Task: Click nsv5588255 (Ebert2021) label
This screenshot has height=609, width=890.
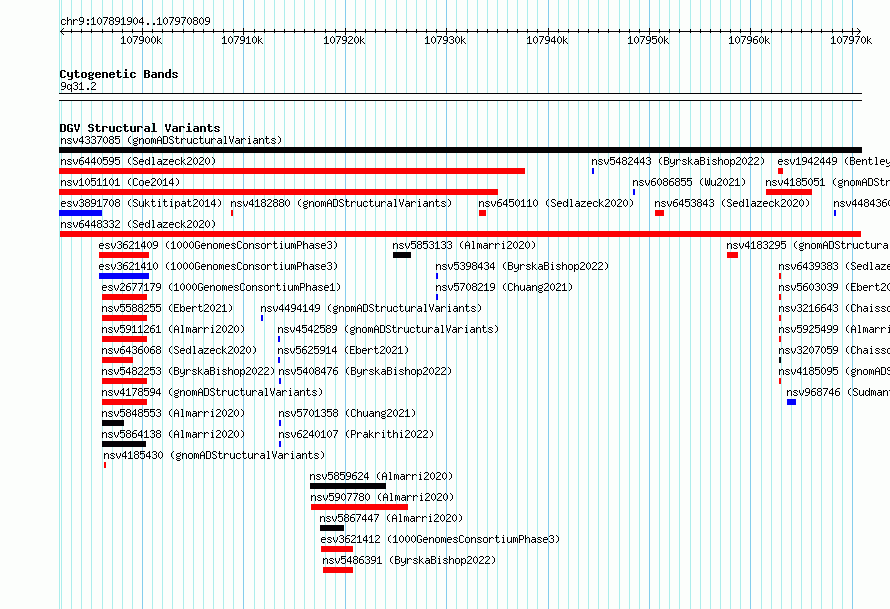Action: (167, 308)
